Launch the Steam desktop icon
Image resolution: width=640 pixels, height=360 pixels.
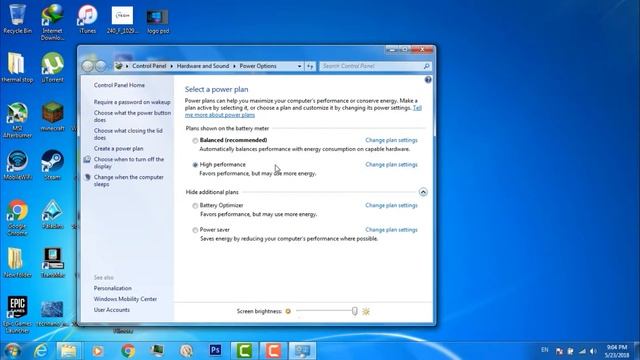click(52, 165)
